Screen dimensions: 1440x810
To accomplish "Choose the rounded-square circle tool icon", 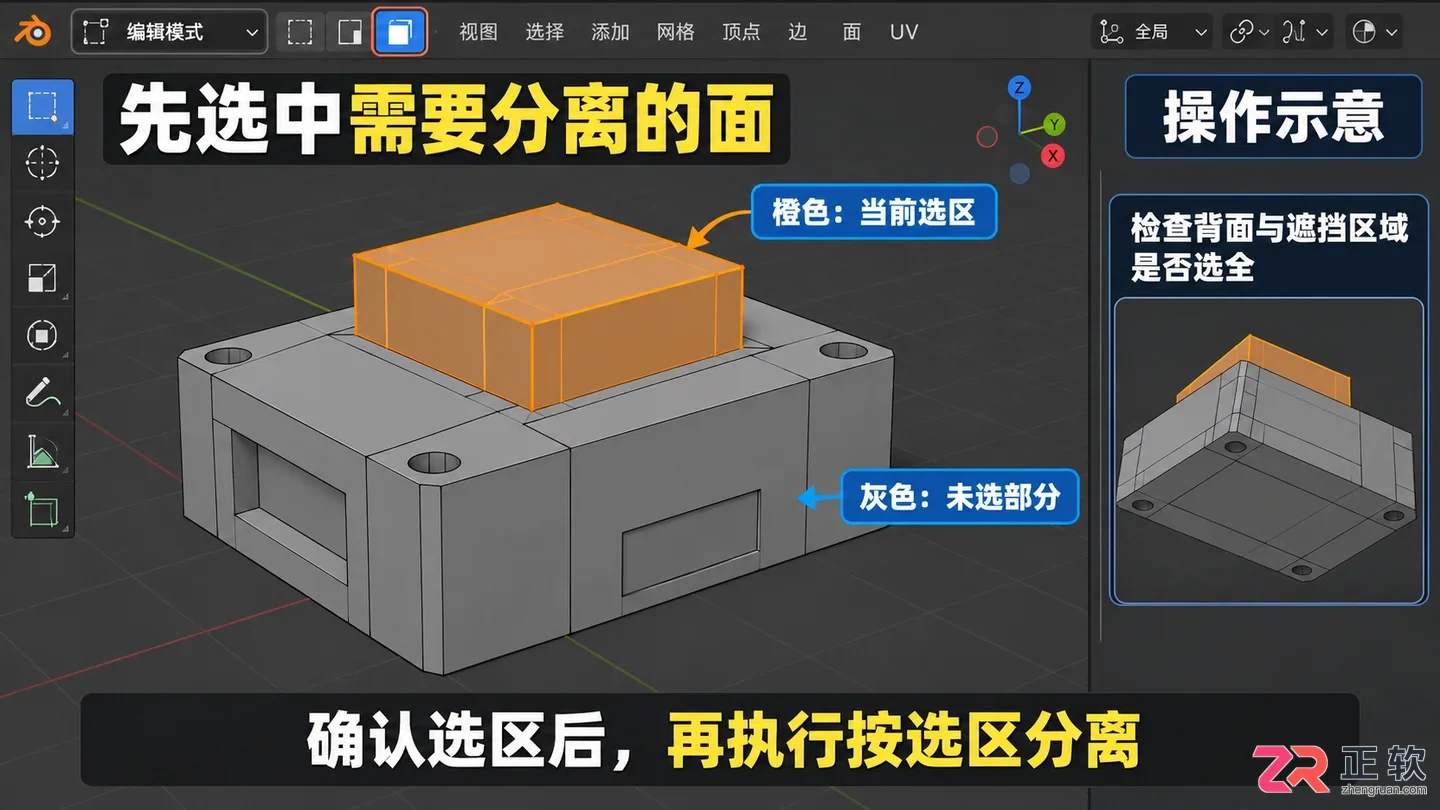I will point(42,335).
